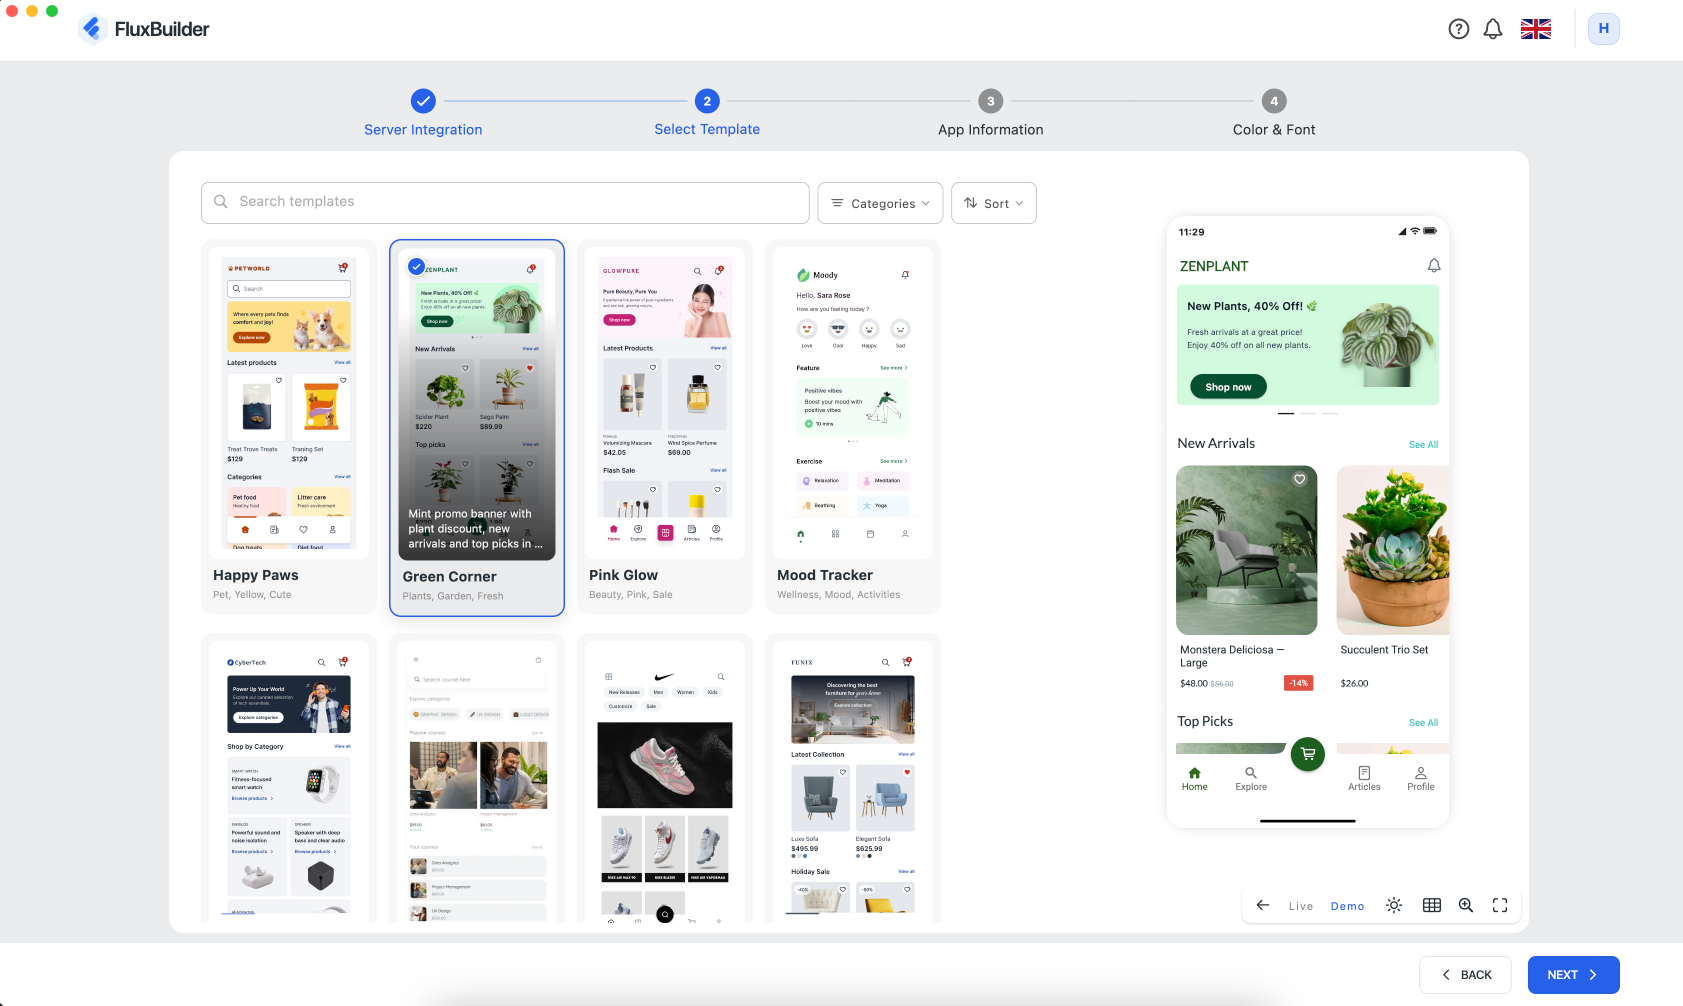Click the 'New Arrivals' heading in preview
The image size is (1683, 1006).
tap(1216, 444)
